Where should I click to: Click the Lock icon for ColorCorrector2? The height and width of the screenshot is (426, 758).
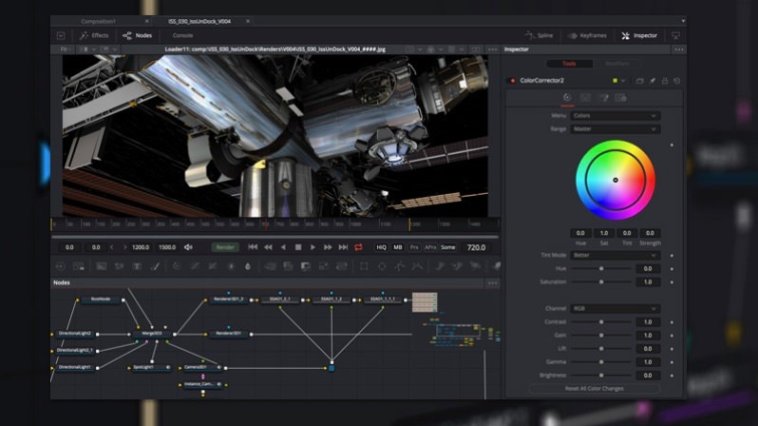coord(665,81)
